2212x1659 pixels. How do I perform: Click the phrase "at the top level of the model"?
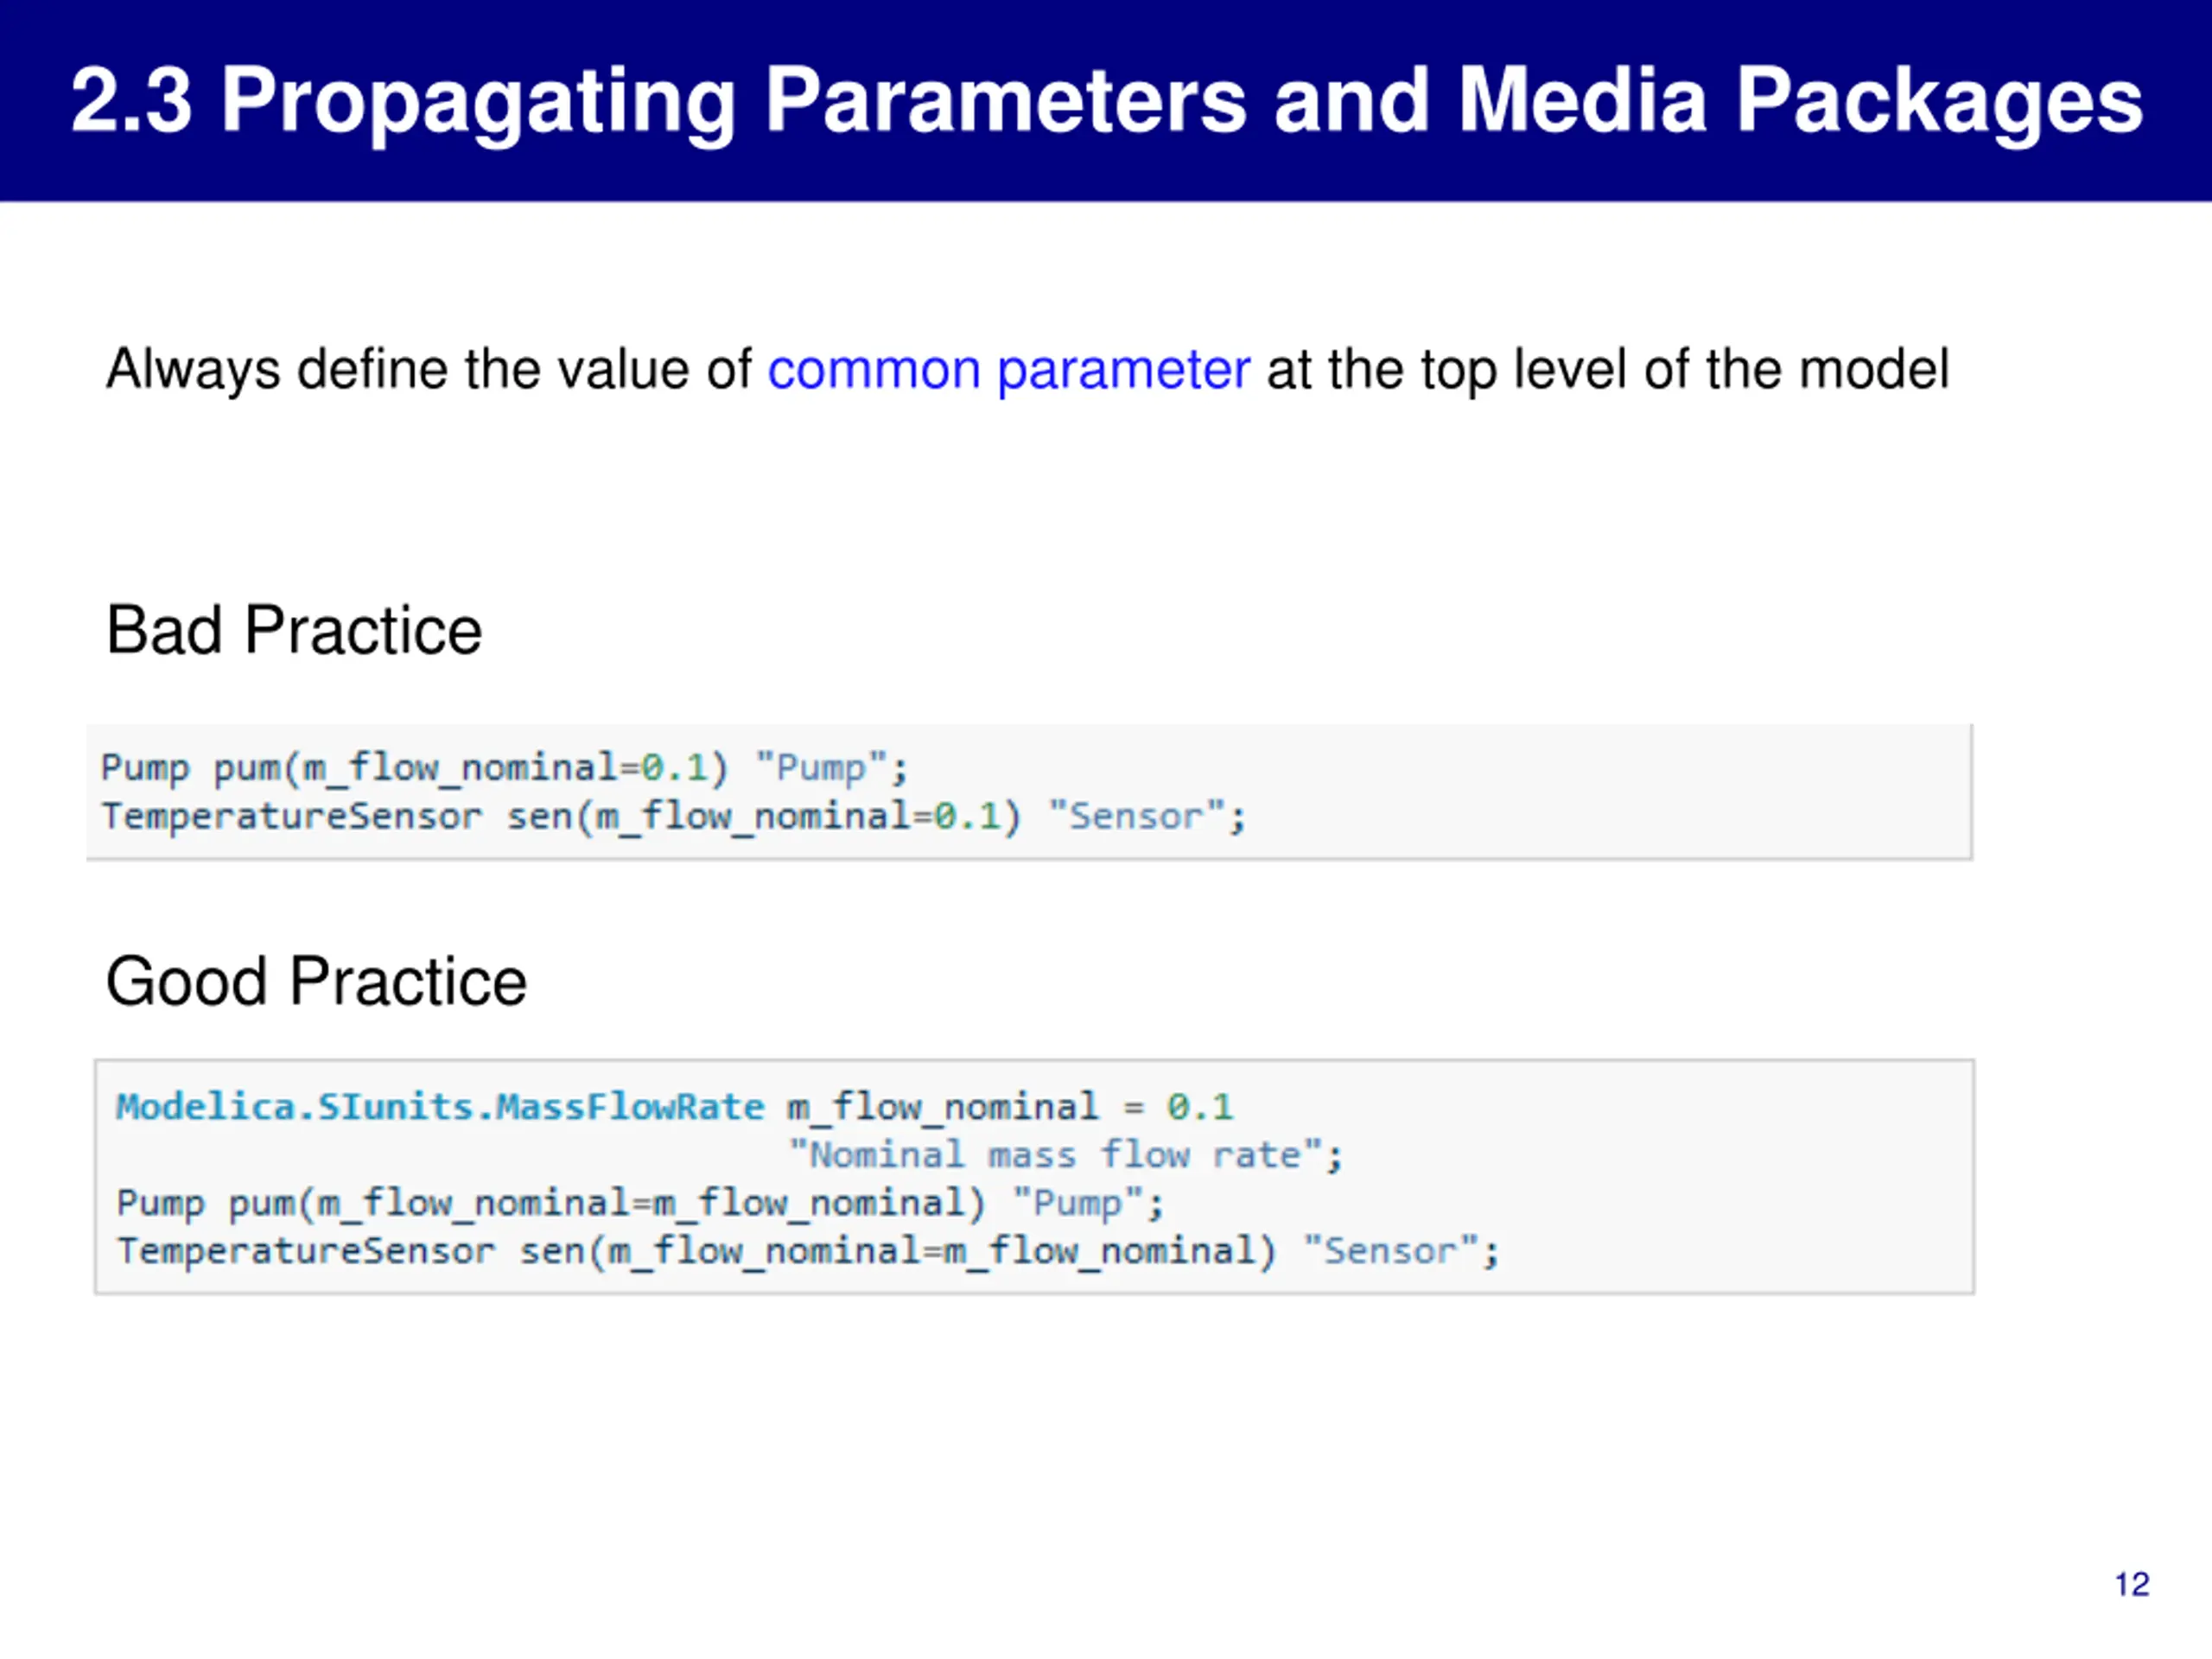[x=1607, y=370]
